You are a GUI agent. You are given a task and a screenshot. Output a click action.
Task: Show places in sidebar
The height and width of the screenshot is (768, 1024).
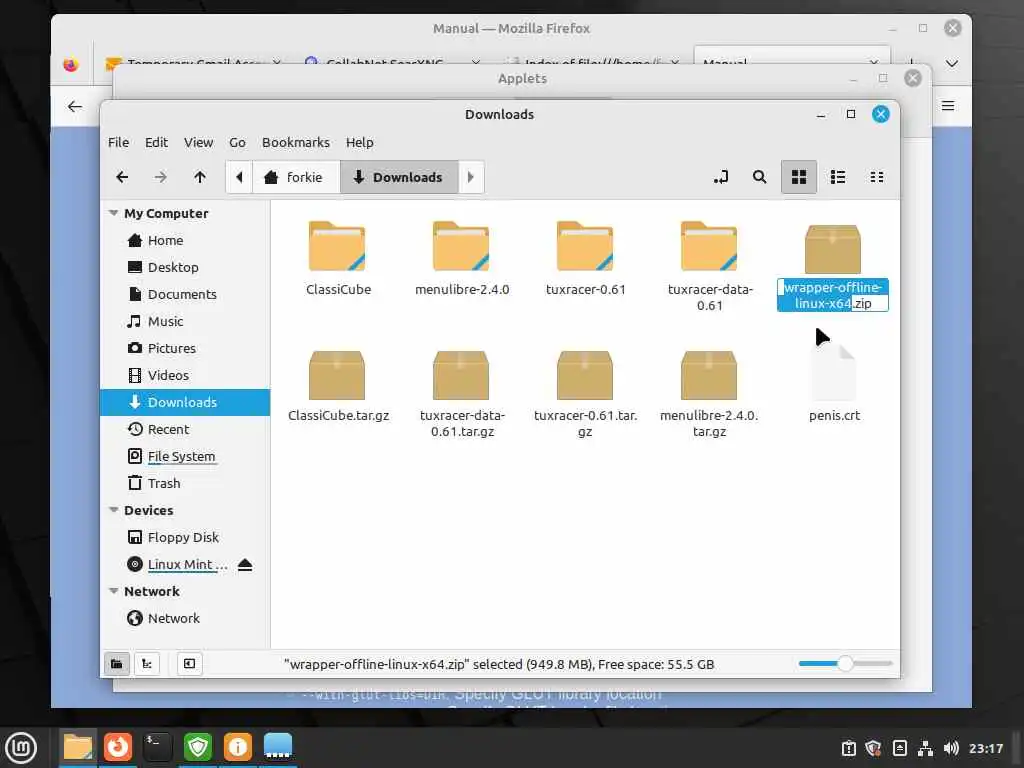click(x=117, y=664)
